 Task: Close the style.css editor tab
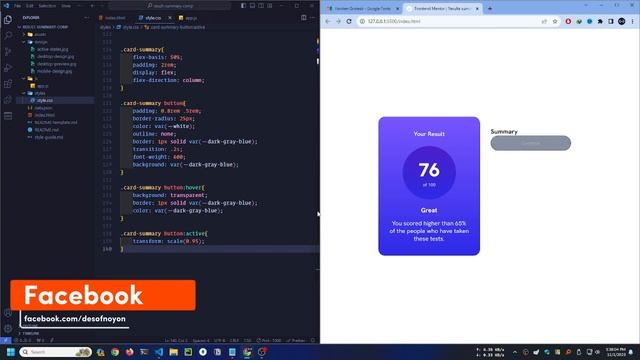[x=170, y=18]
